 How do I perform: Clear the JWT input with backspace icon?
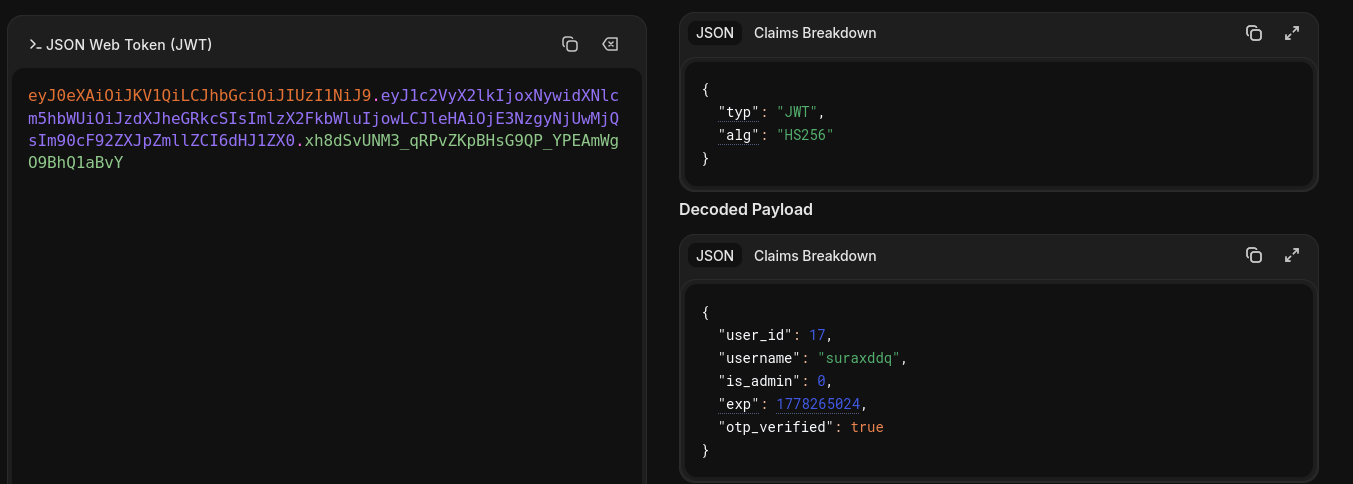[x=610, y=44]
